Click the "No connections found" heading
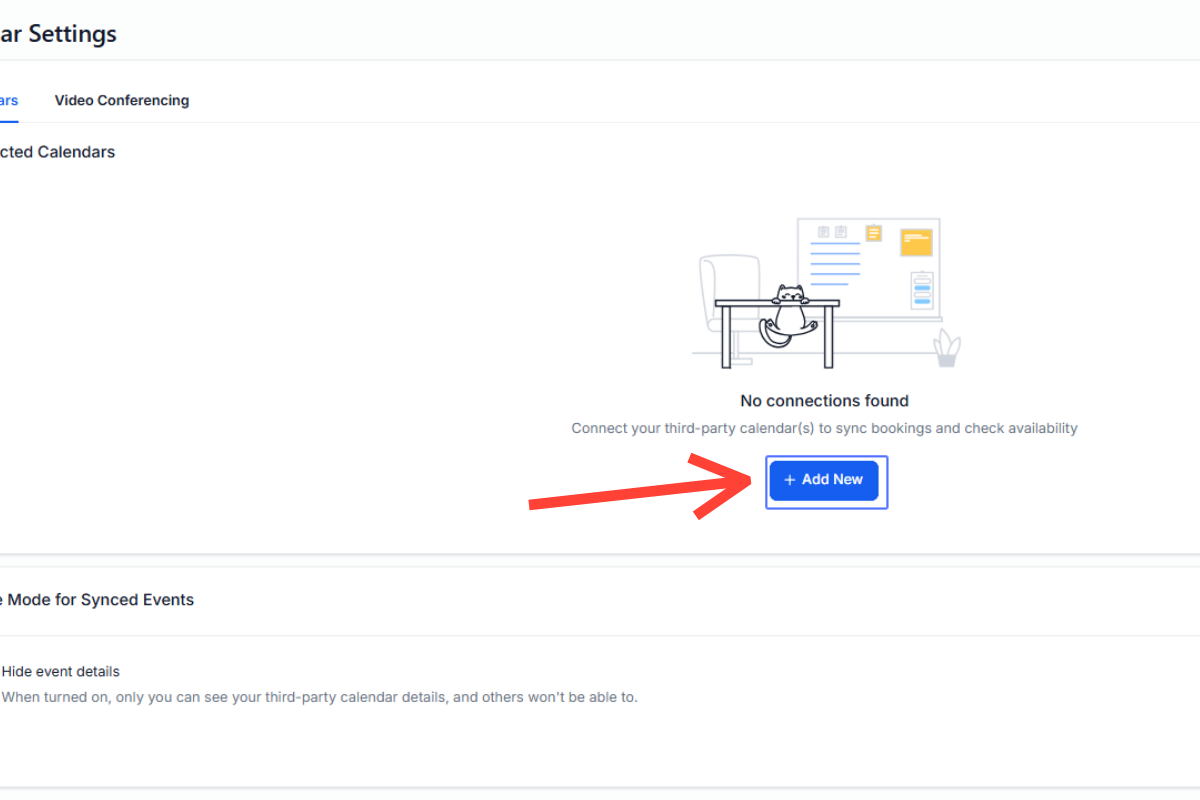 [824, 401]
